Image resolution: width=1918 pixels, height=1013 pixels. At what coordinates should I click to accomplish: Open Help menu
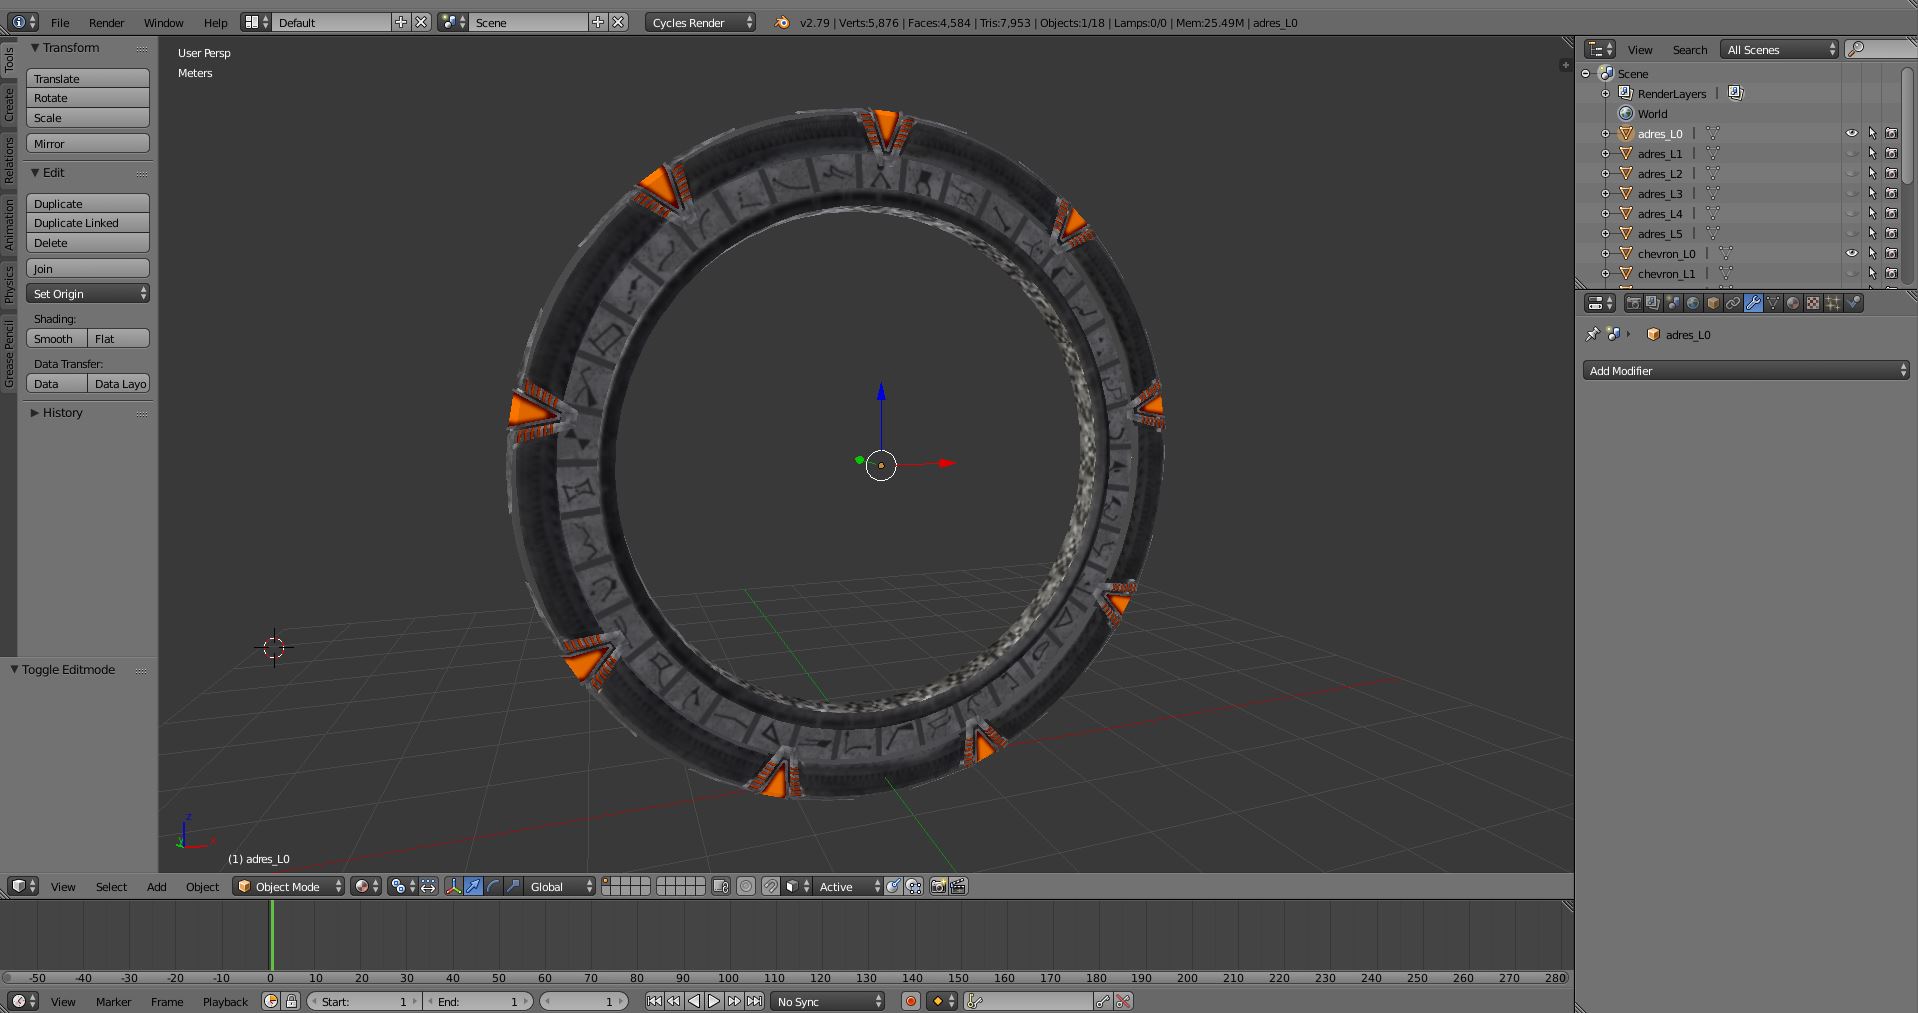pos(215,22)
